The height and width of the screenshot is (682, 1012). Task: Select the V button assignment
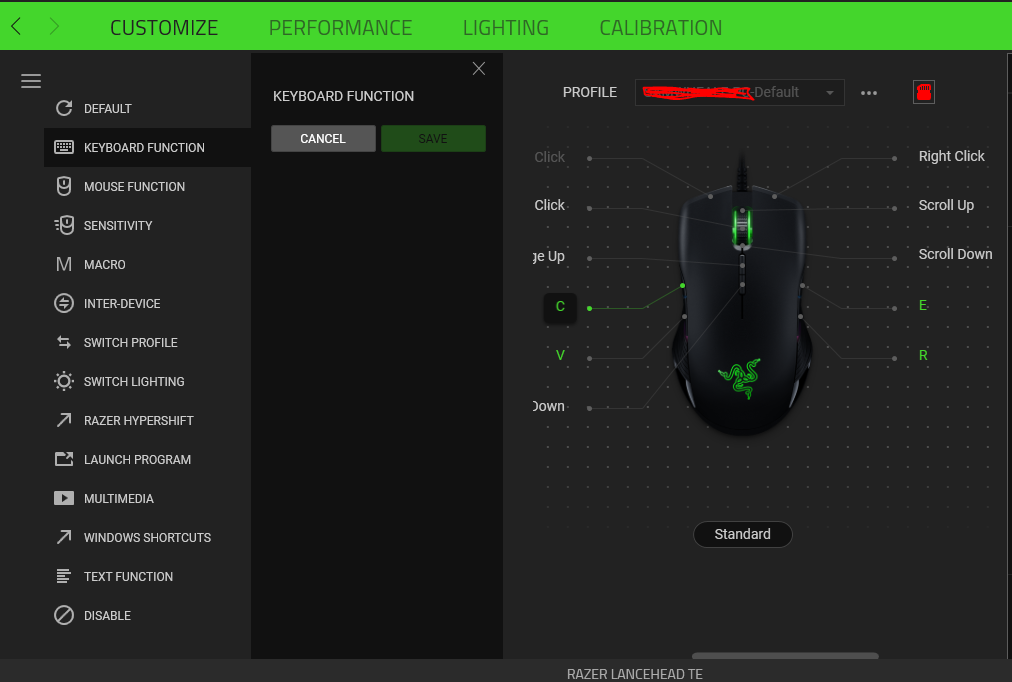(560, 355)
